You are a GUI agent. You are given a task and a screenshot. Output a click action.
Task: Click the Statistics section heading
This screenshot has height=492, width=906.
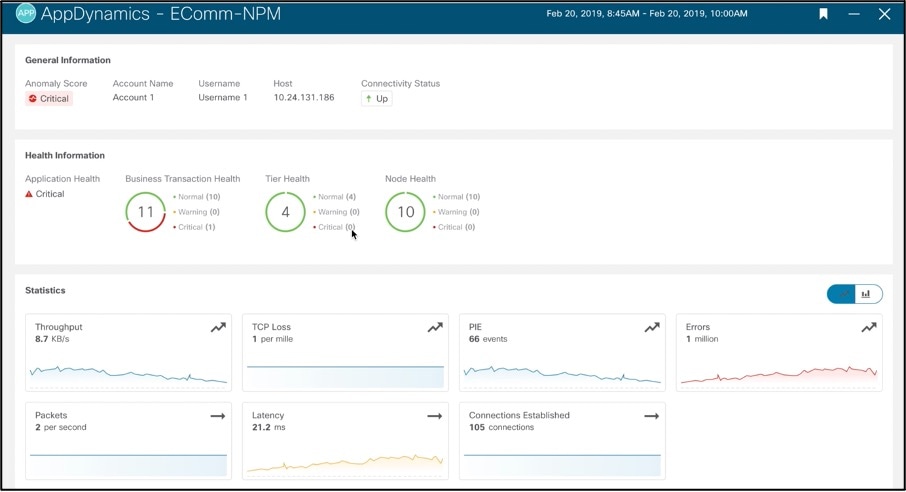(45, 290)
